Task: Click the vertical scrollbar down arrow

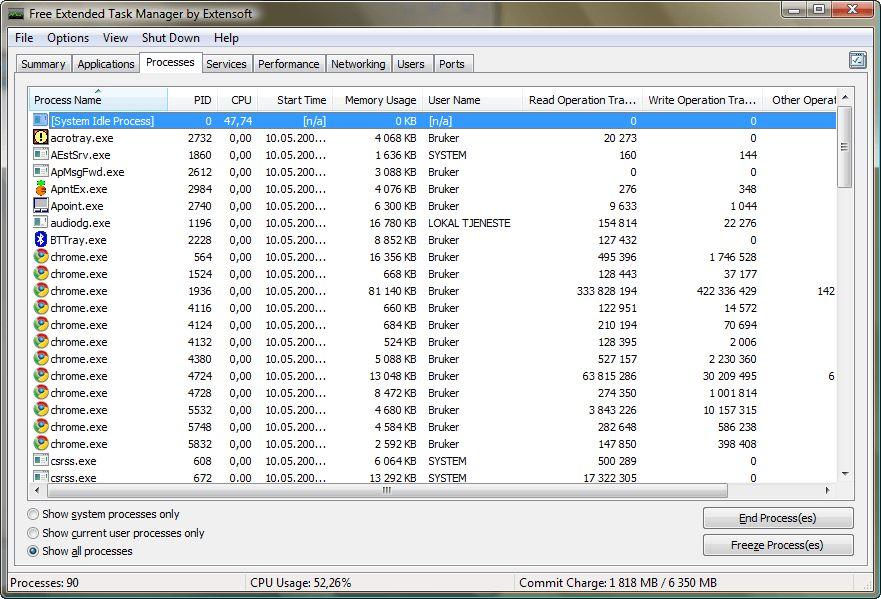Action: [845, 474]
